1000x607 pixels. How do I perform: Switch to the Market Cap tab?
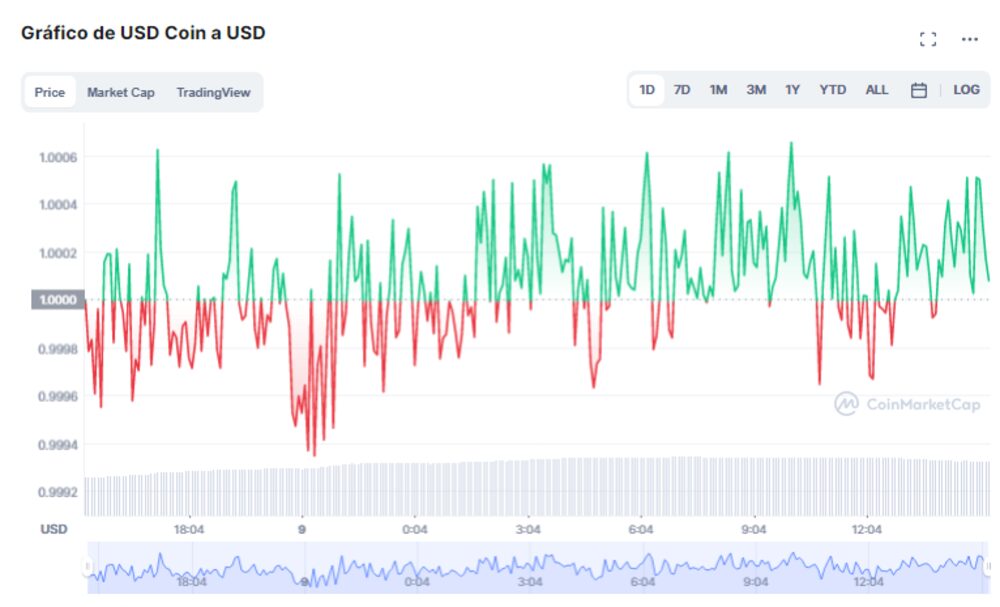[x=120, y=92]
